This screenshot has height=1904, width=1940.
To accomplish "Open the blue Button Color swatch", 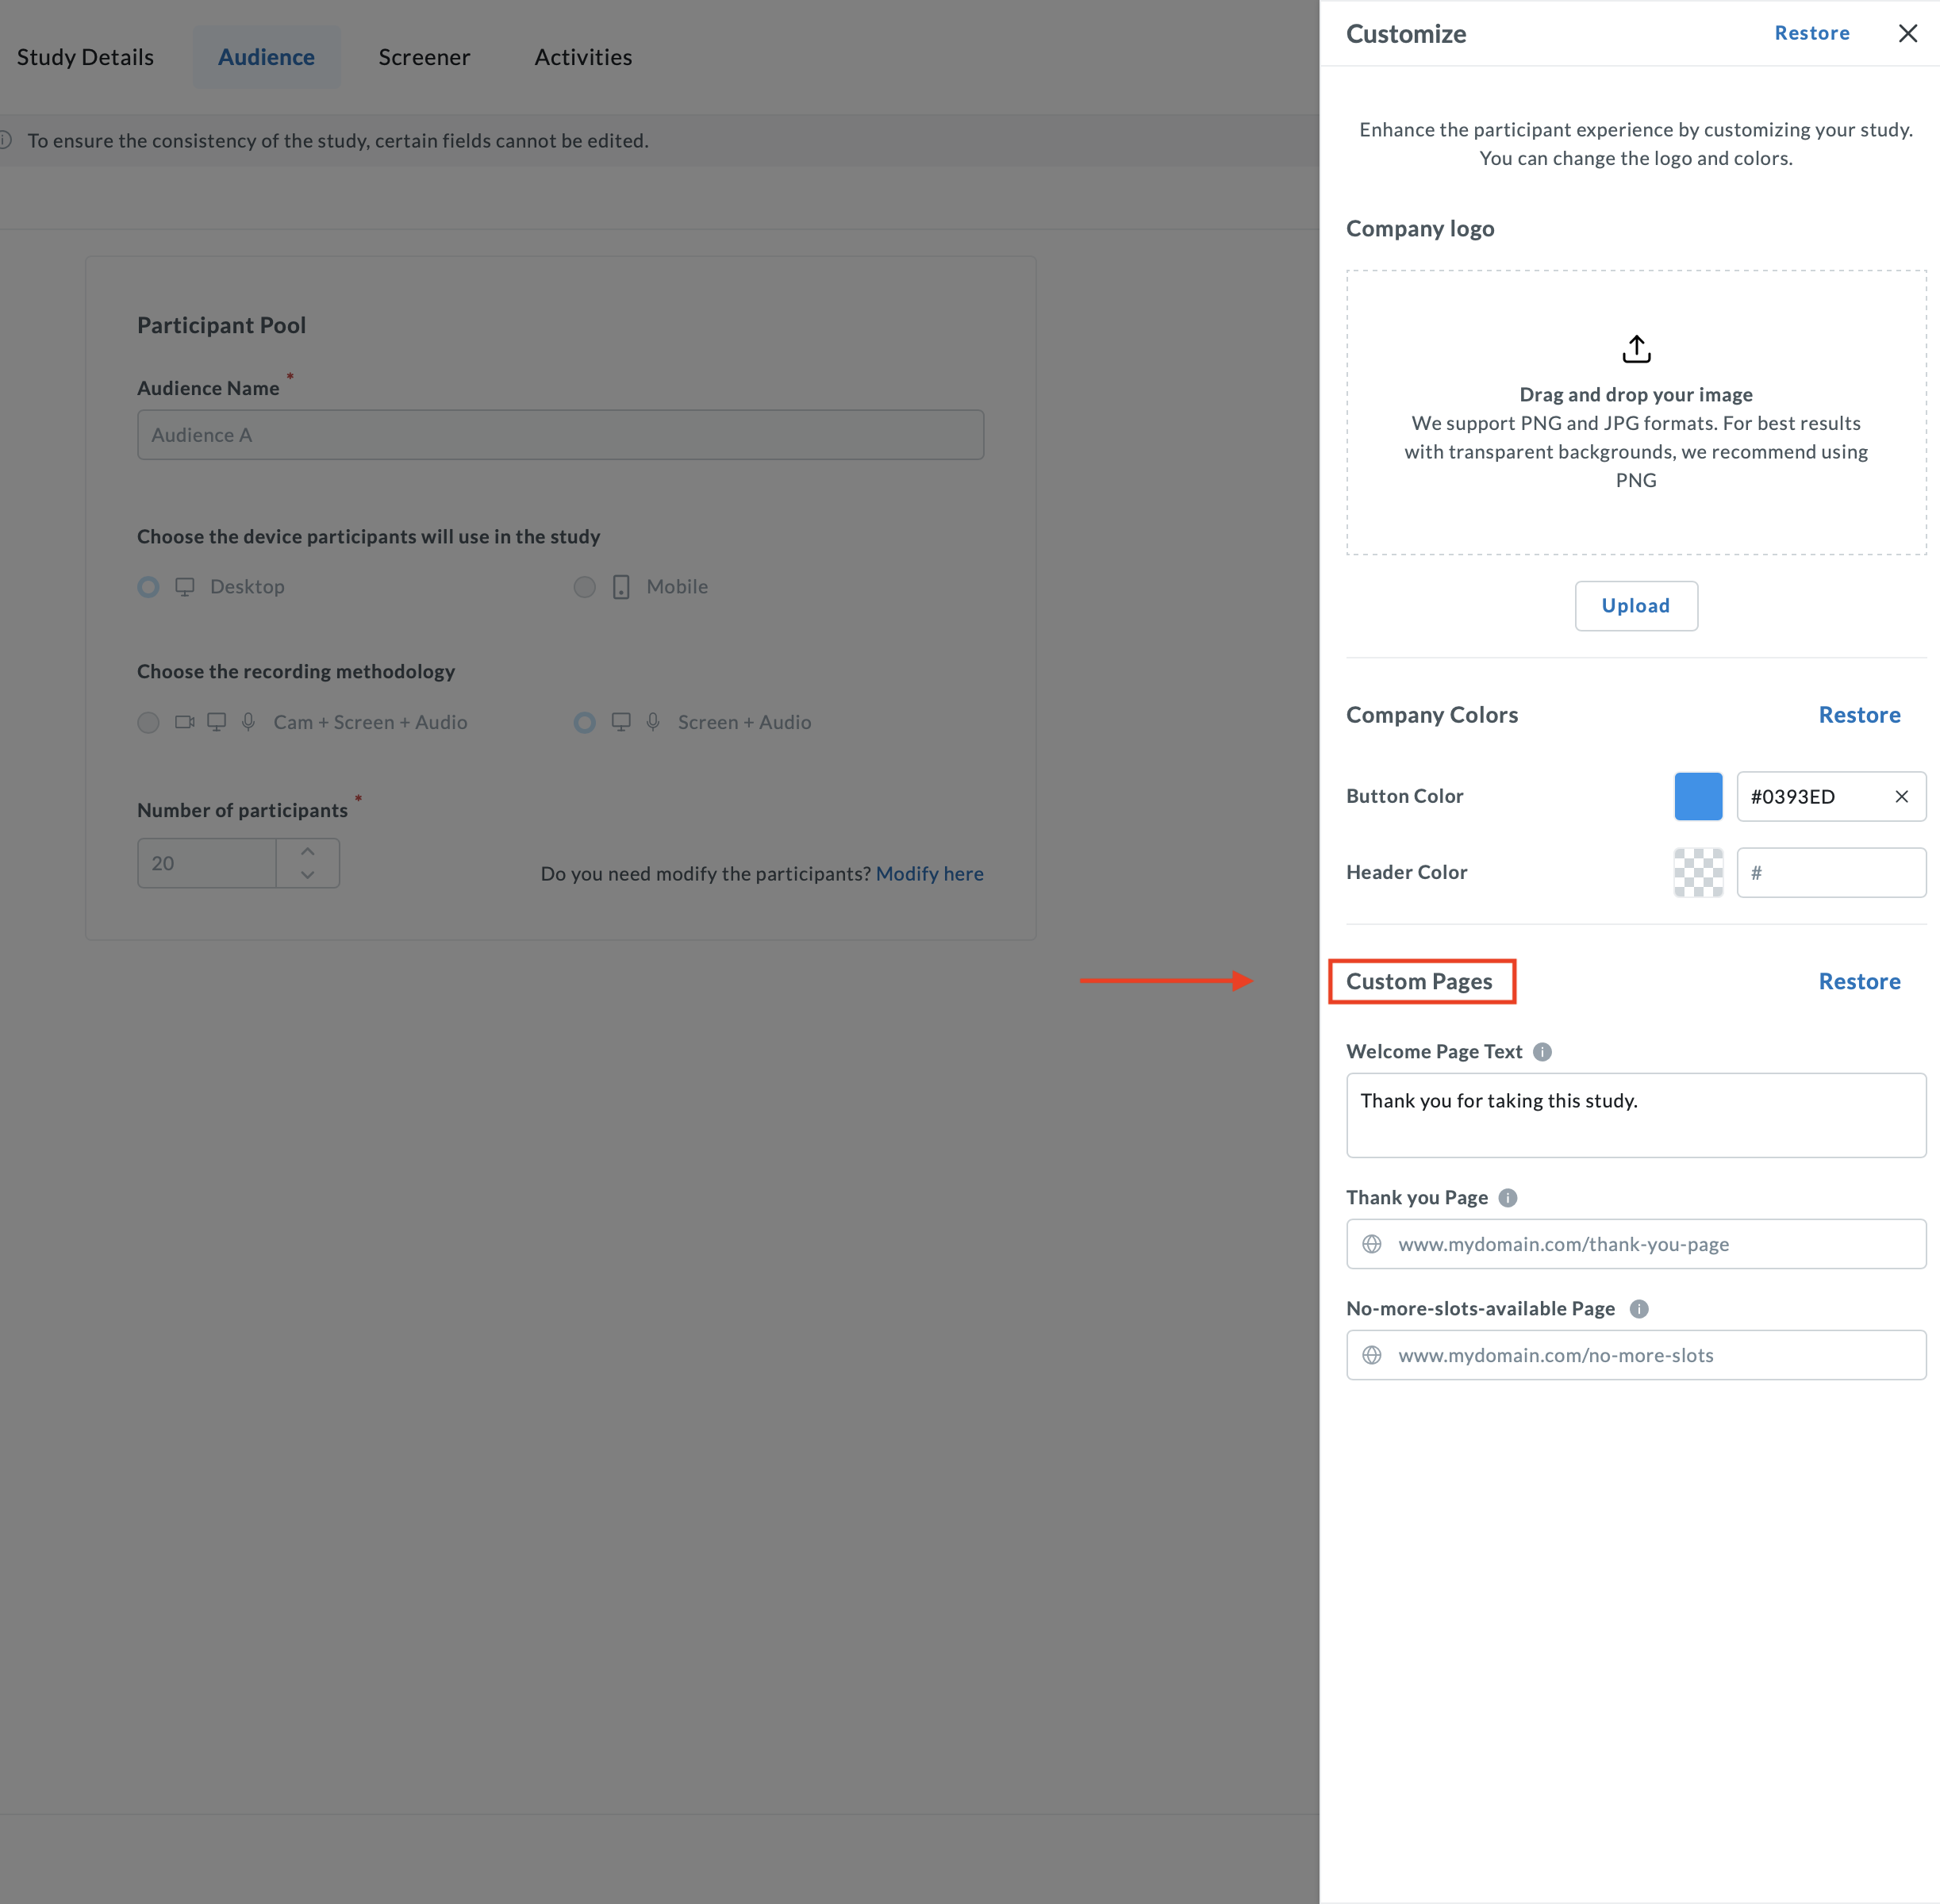I will click(1698, 797).
